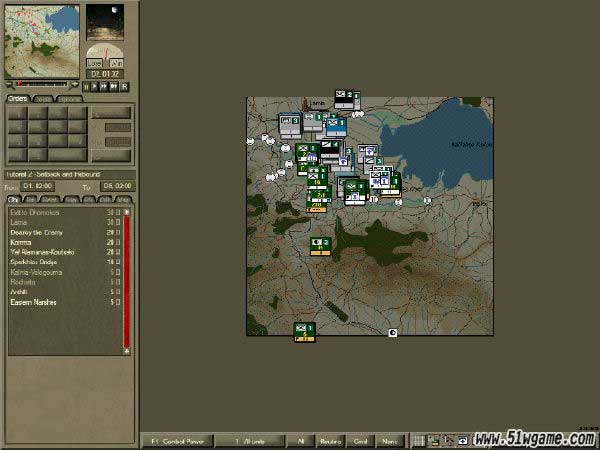Zoom out with the minus magnifier icon
Image resolution: width=600 pixels, height=450 pixels.
pos(9,84)
